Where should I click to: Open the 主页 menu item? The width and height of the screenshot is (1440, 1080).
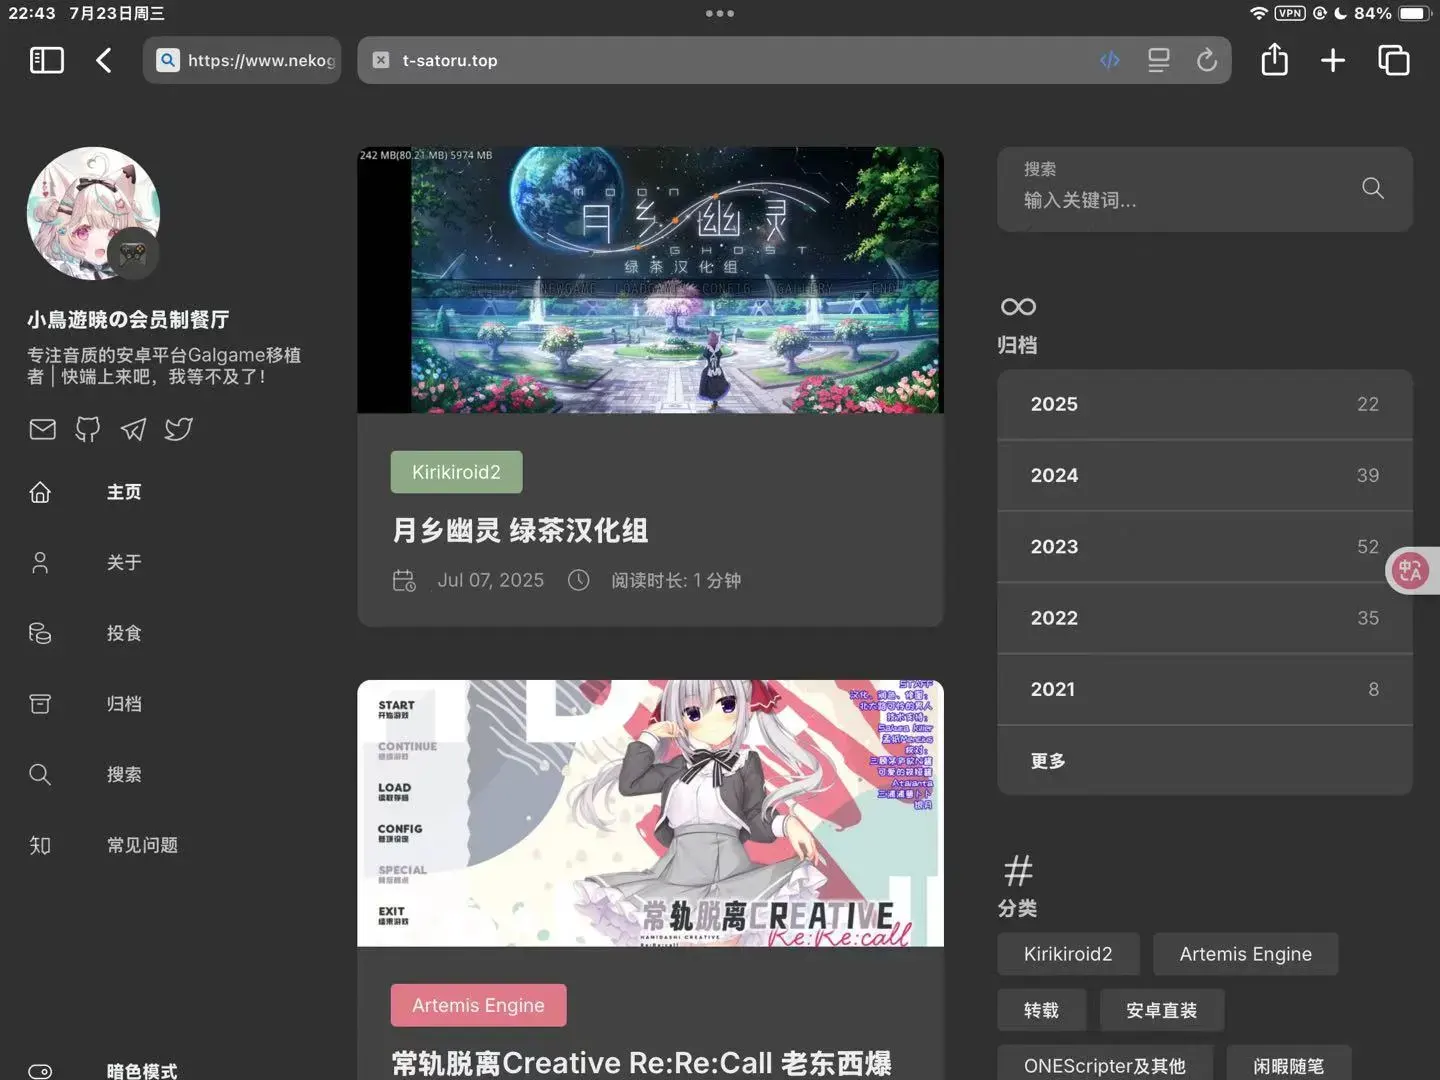click(x=124, y=492)
